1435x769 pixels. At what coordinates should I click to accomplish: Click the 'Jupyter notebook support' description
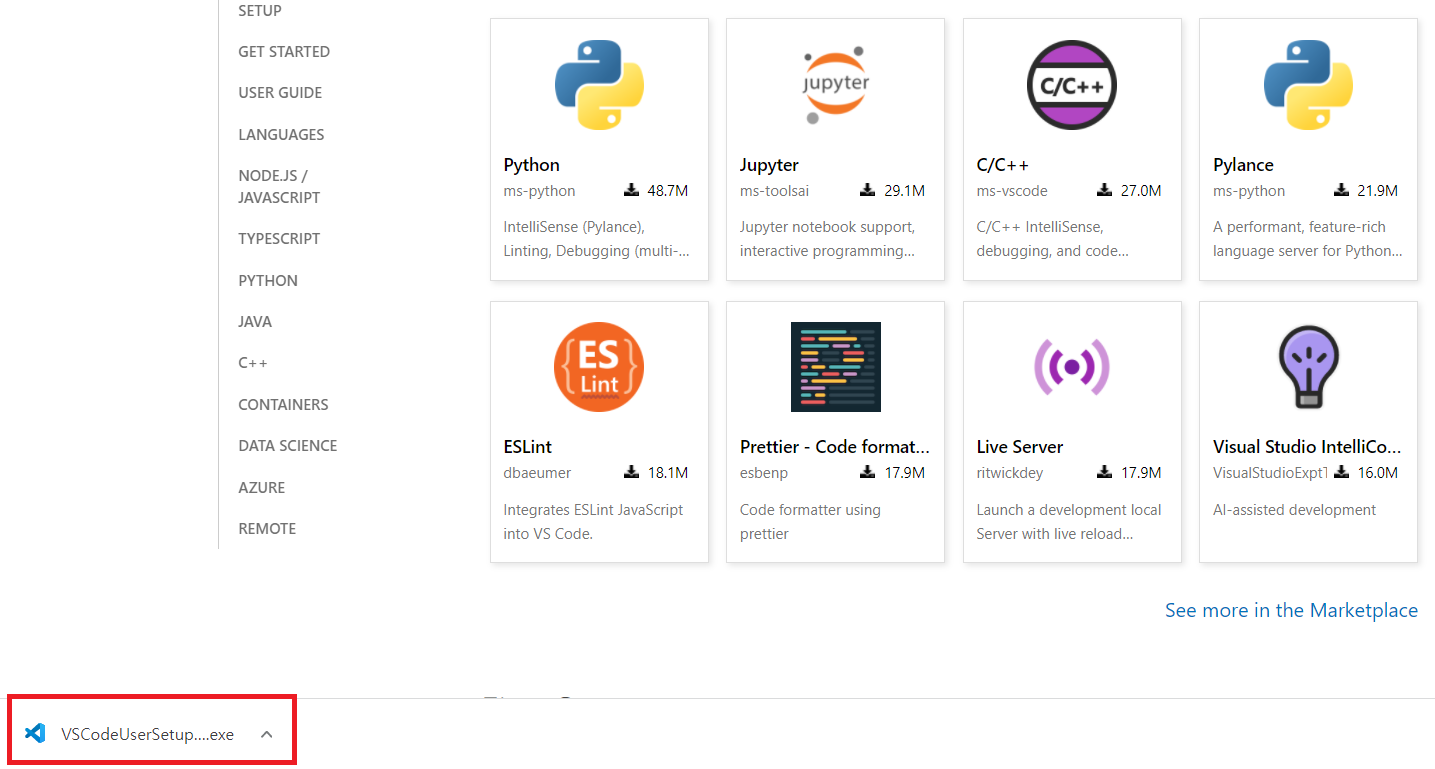pyautogui.click(x=827, y=239)
